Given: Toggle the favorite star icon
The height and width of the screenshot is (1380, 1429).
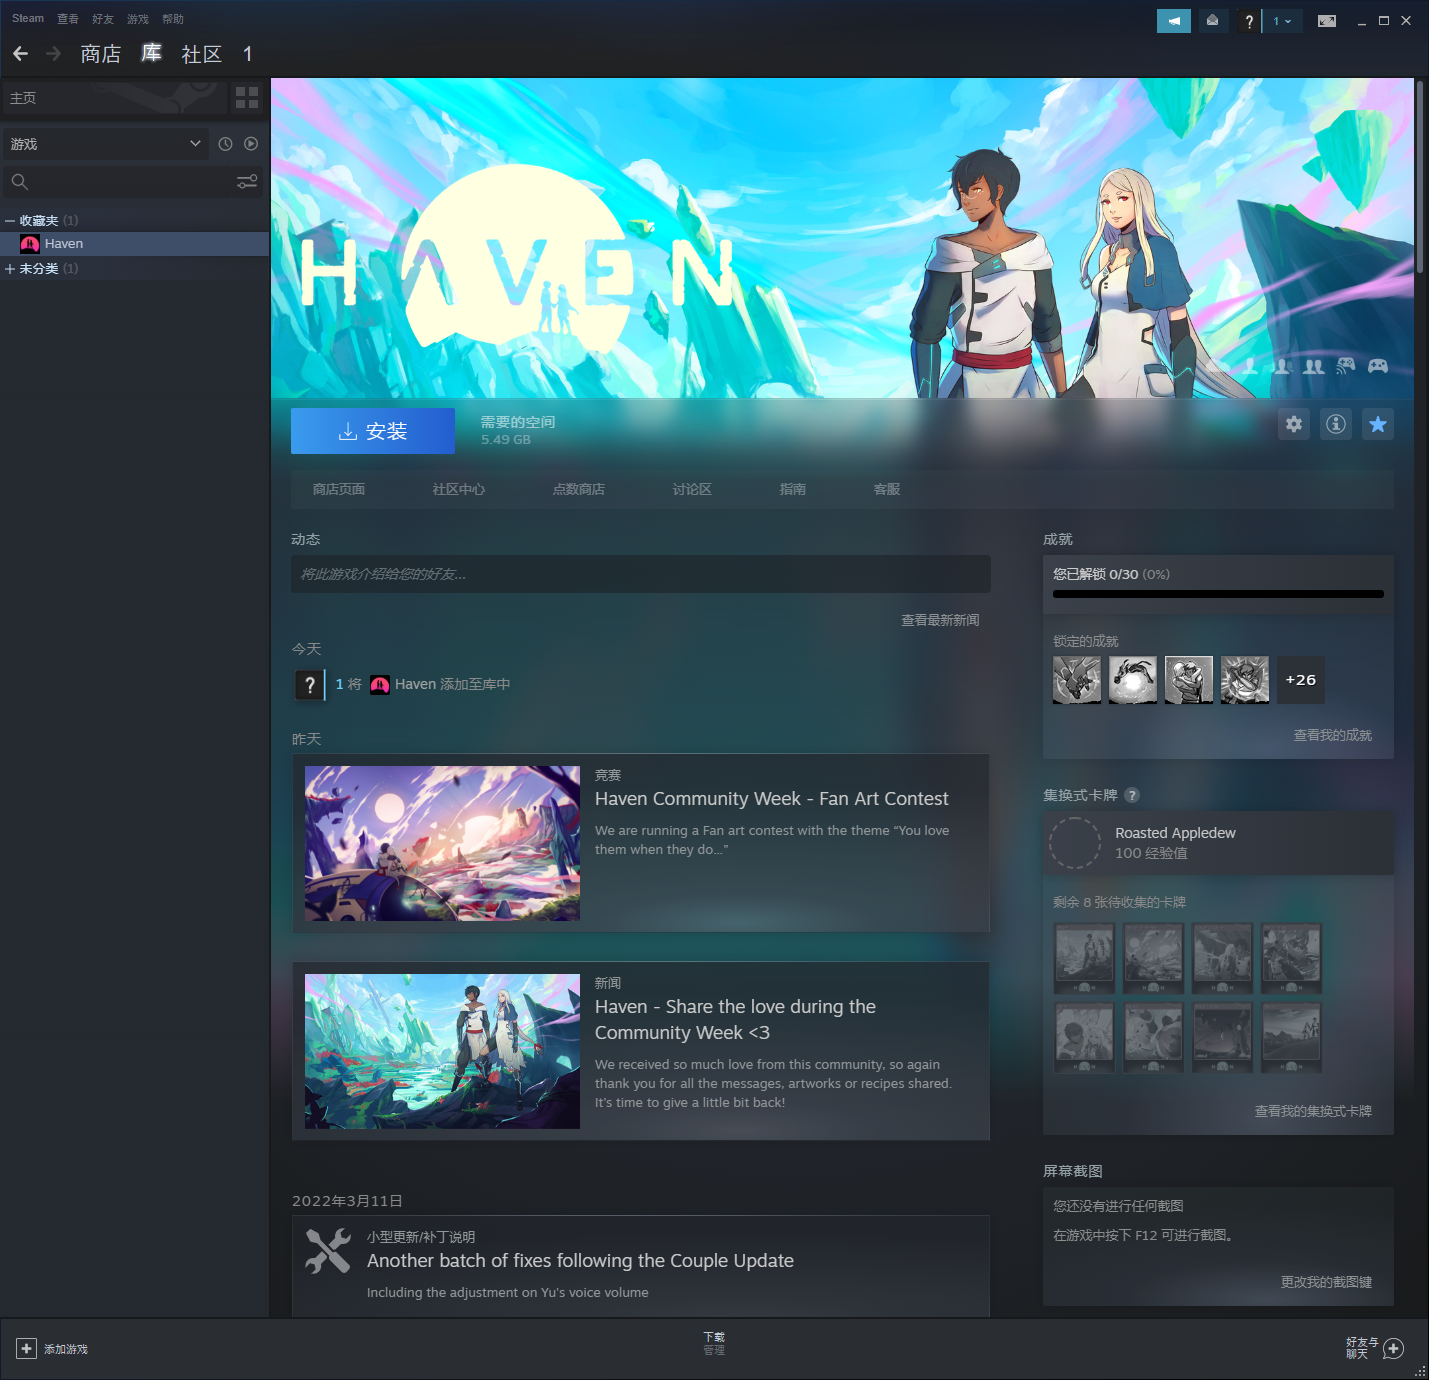Looking at the screenshot, I should 1378,424.
